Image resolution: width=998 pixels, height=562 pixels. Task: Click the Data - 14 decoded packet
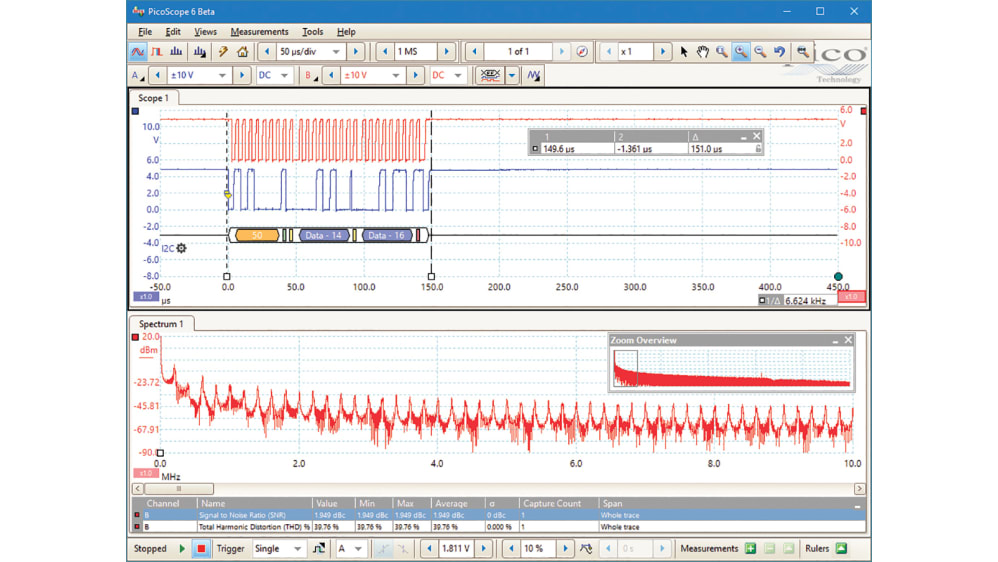(x=324, y=235)
